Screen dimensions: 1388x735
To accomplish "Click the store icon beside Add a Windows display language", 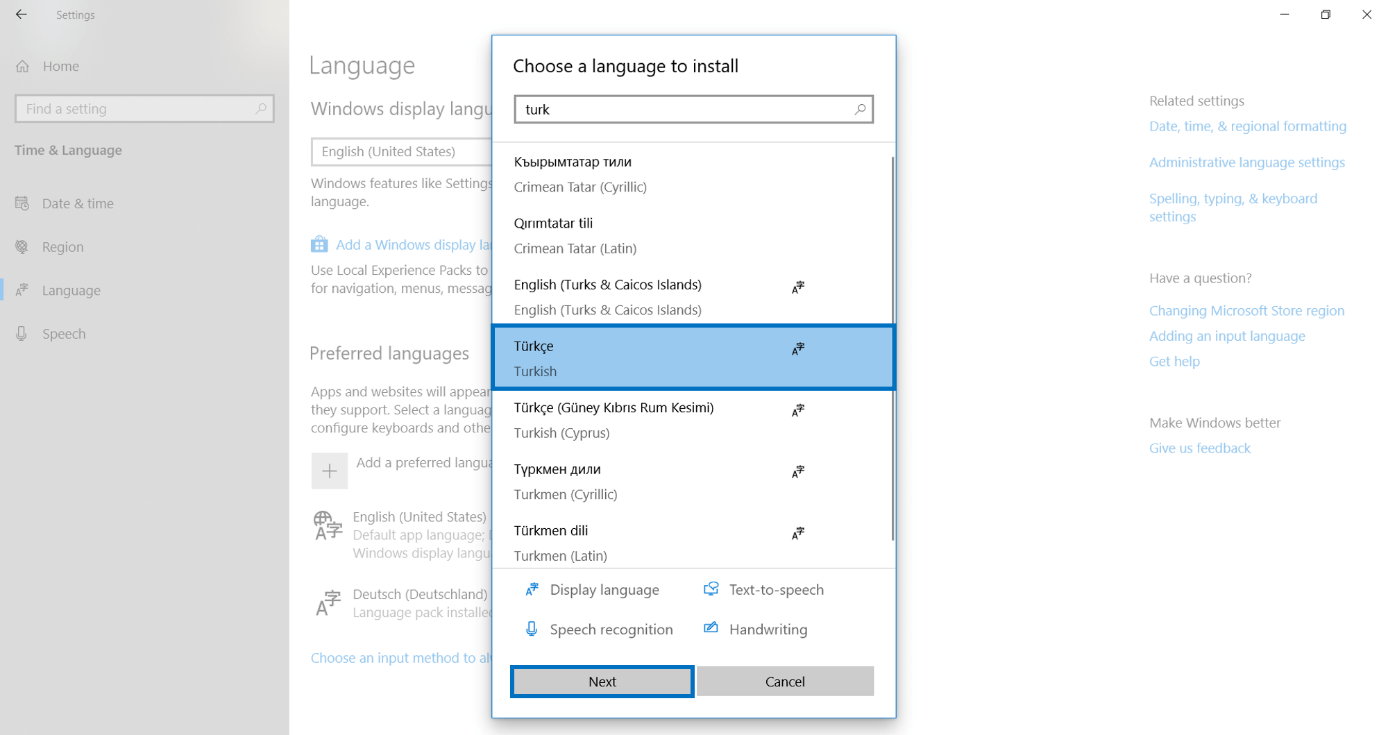I will point(319,244).
